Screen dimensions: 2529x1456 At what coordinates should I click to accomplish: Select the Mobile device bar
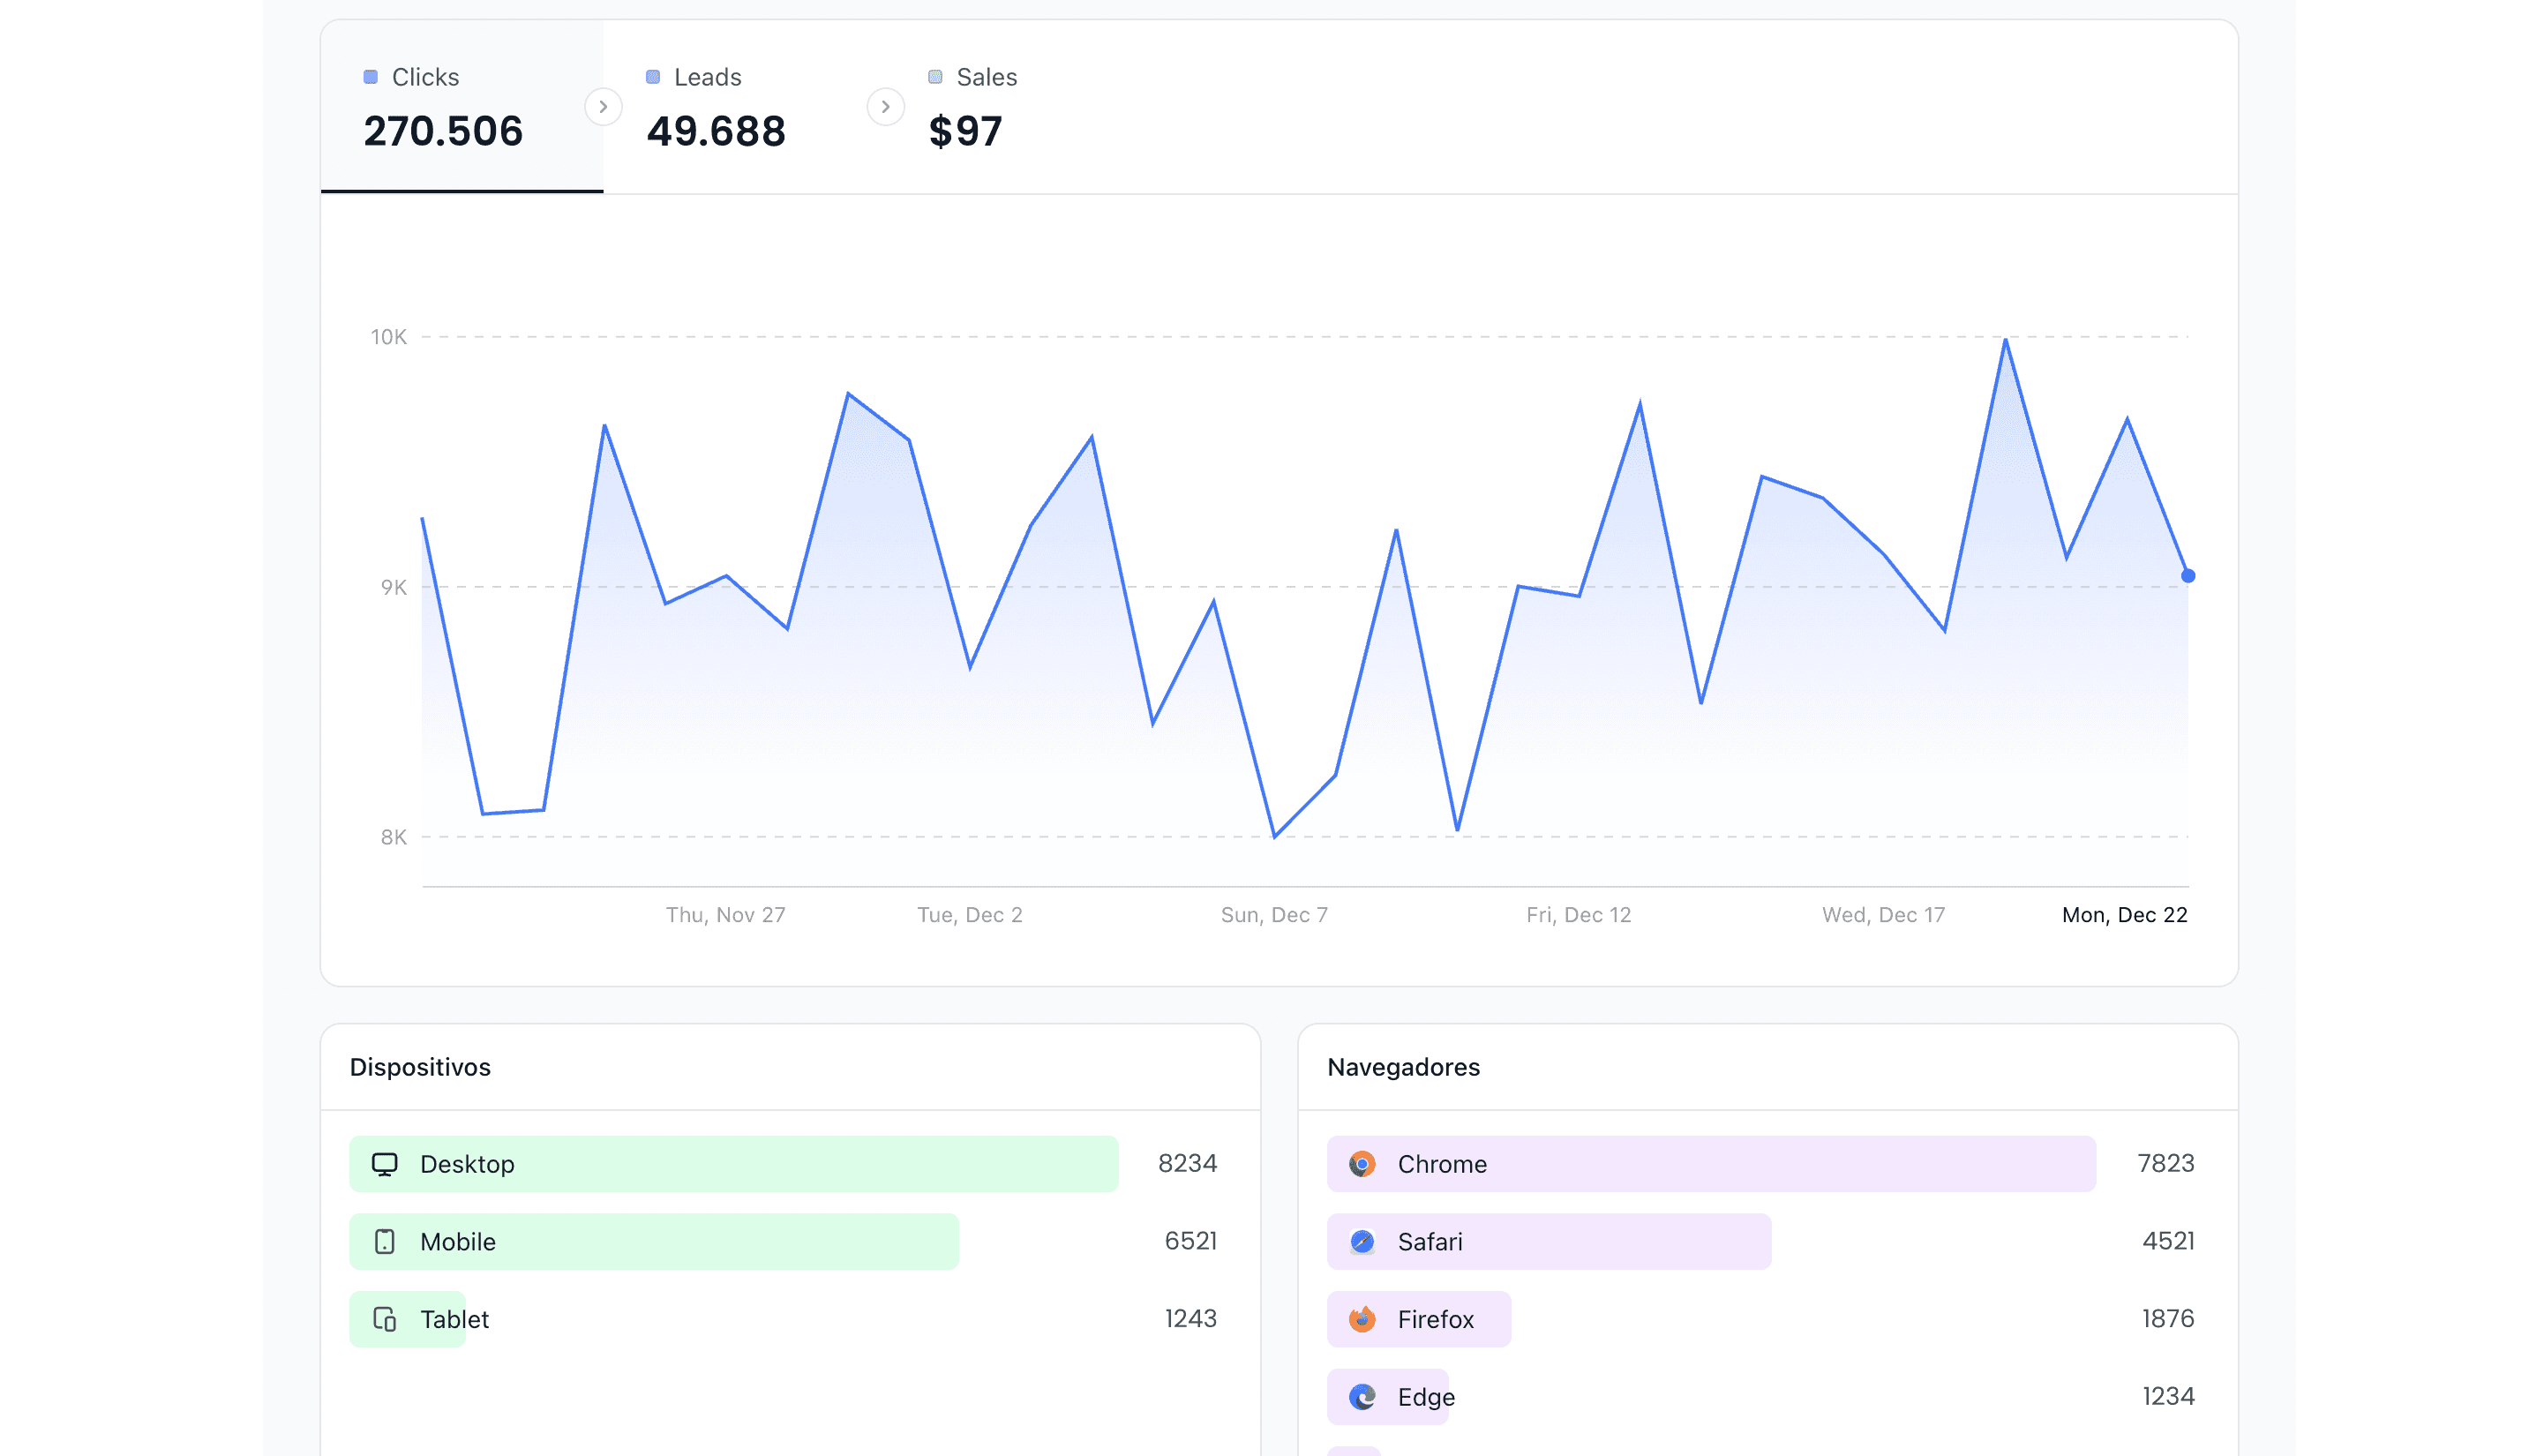coord(654,1242)
